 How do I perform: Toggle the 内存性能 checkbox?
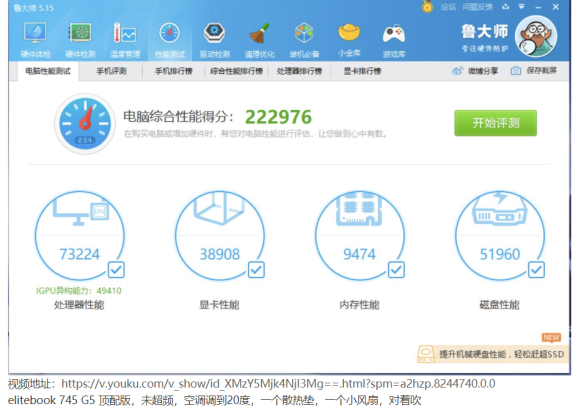pyautogui.click(x=396, y=270)
